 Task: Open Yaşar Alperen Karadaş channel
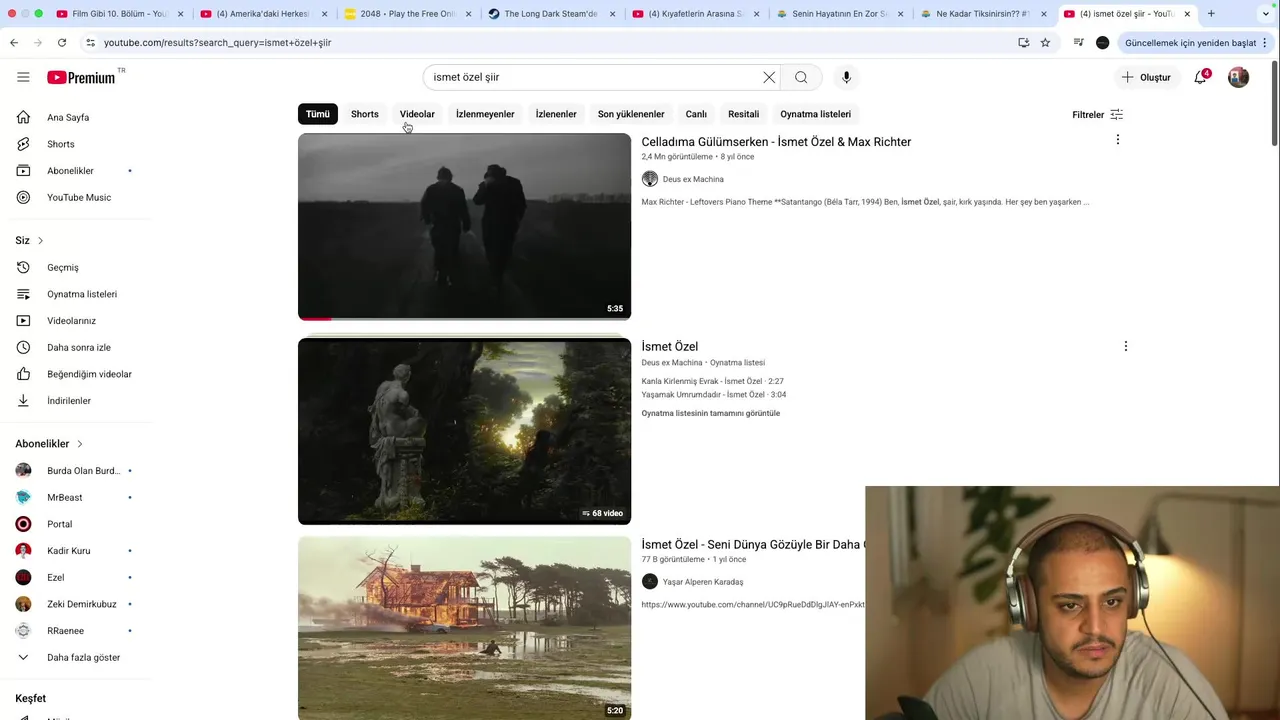(703, 582)
